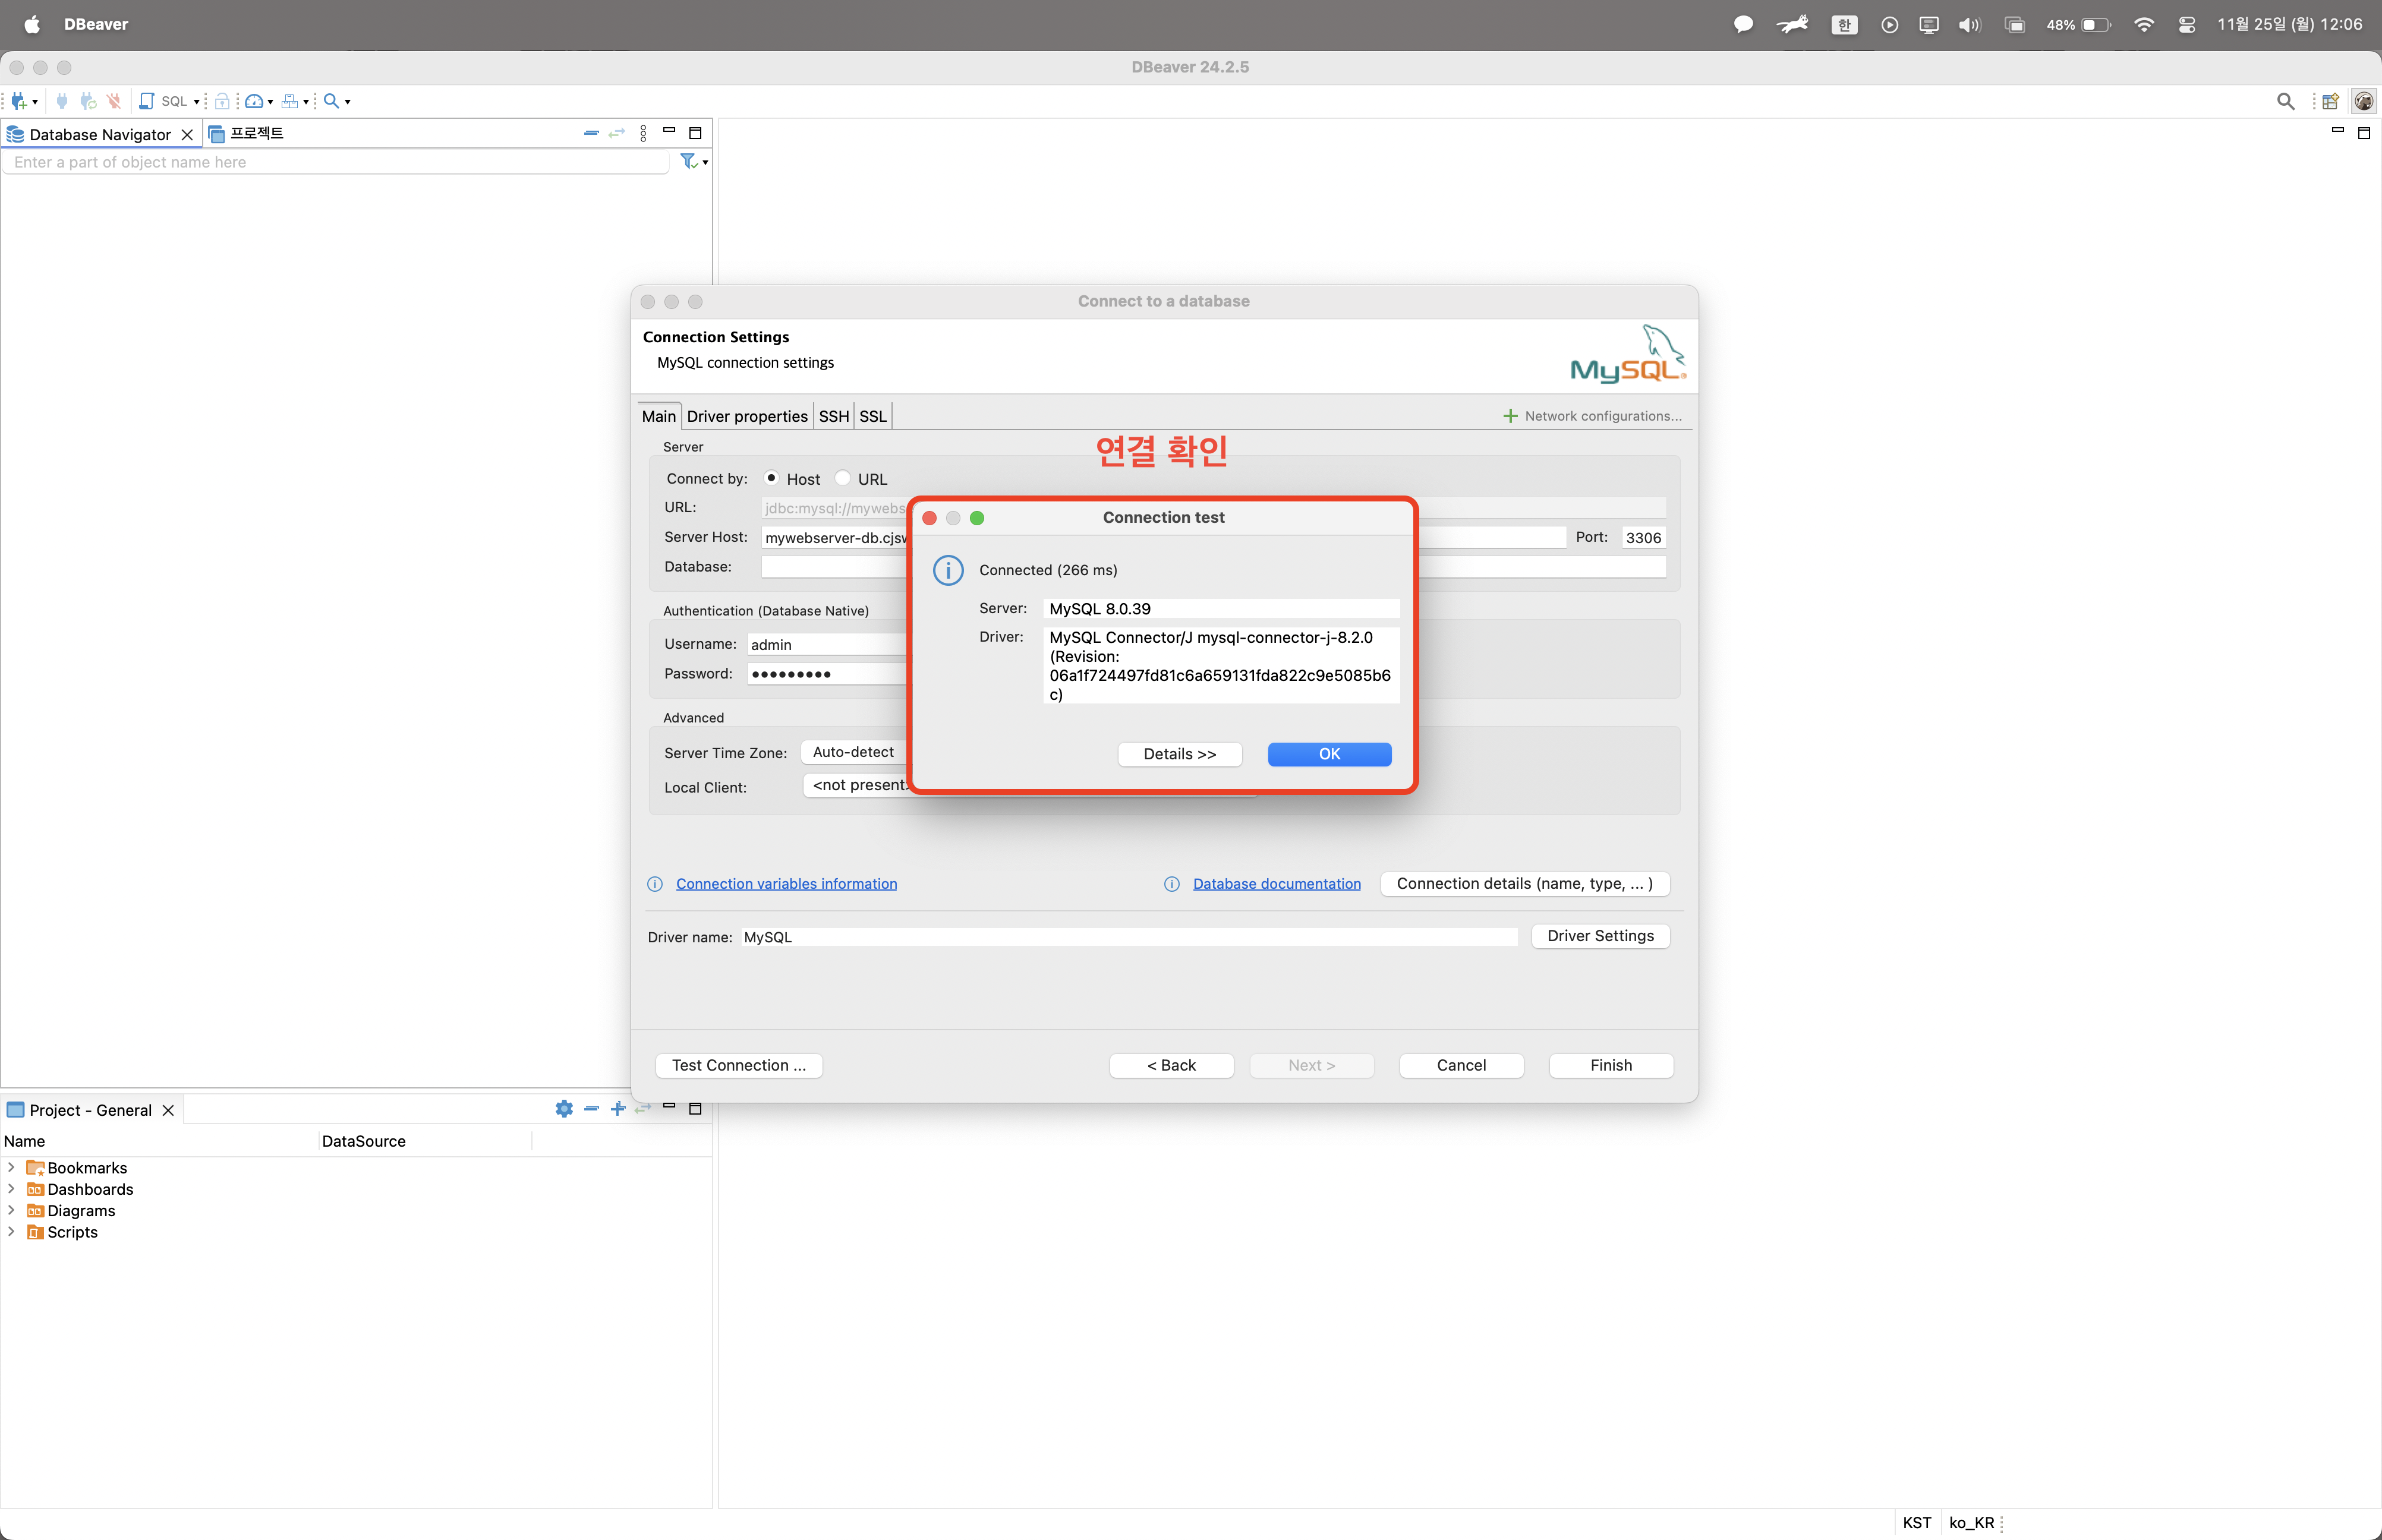Expand the Scripts folder
This screenshot has width=2382, height=1540.
point(11,1232)
